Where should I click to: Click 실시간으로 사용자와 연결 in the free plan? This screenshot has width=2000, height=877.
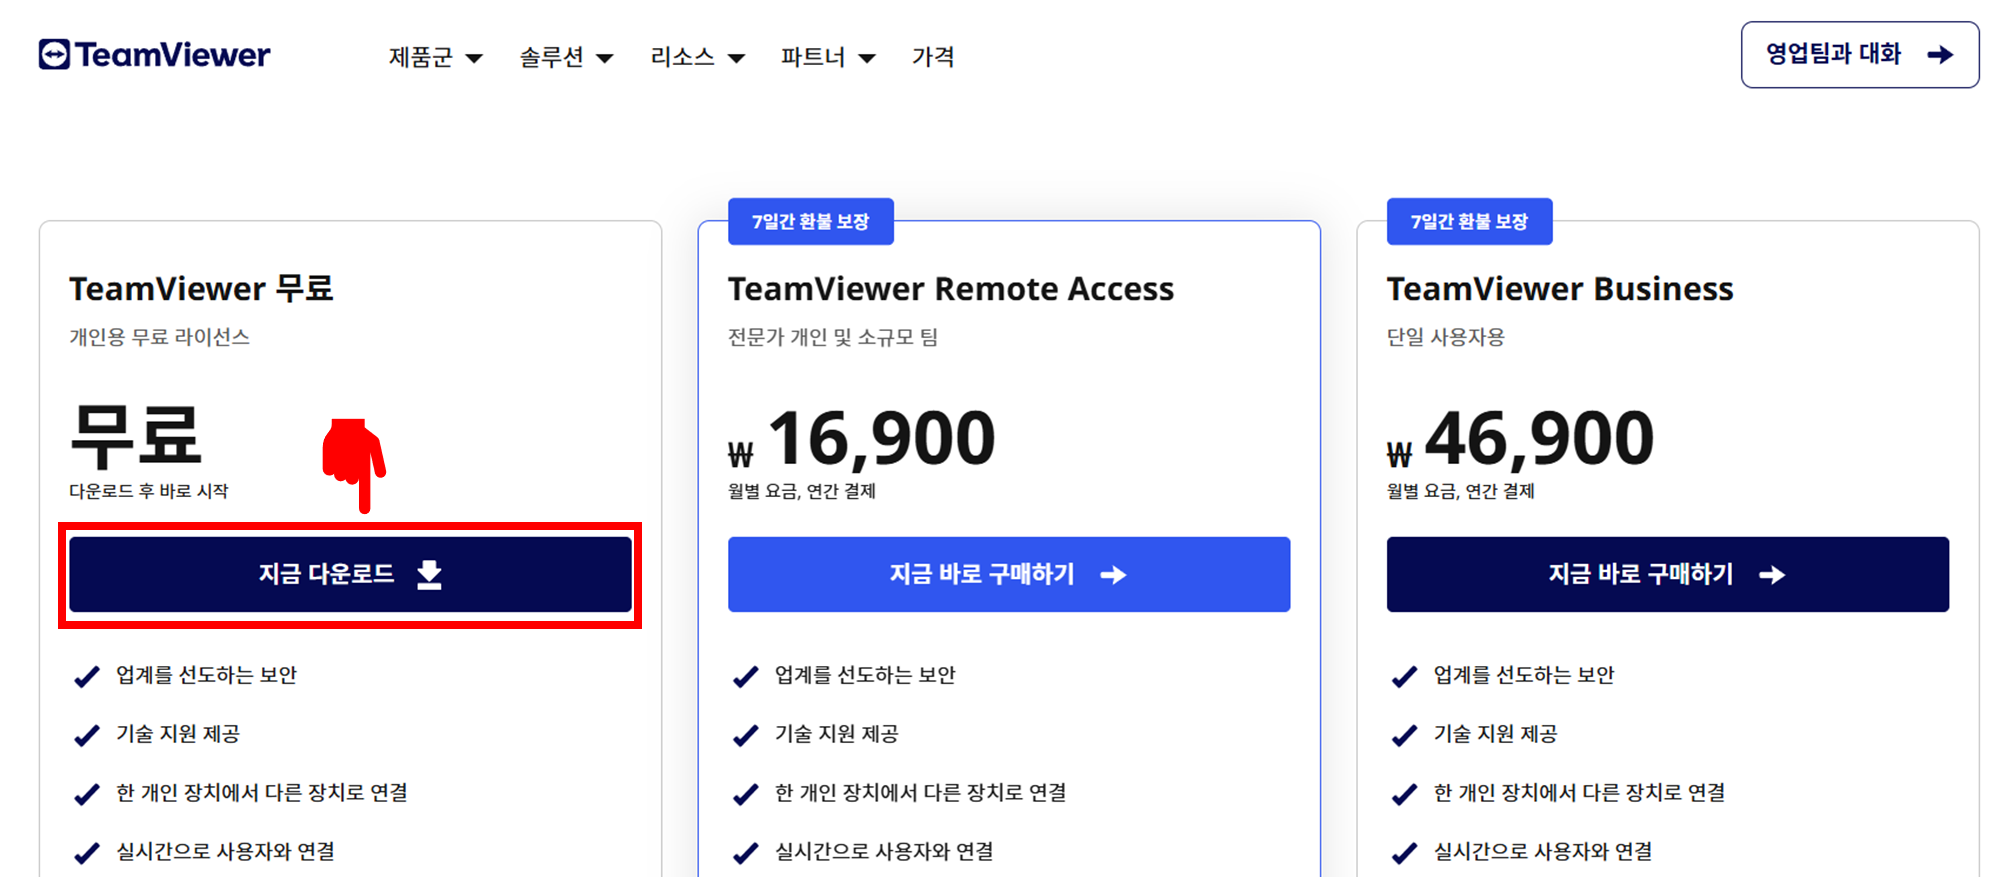(x=225, y=851)
